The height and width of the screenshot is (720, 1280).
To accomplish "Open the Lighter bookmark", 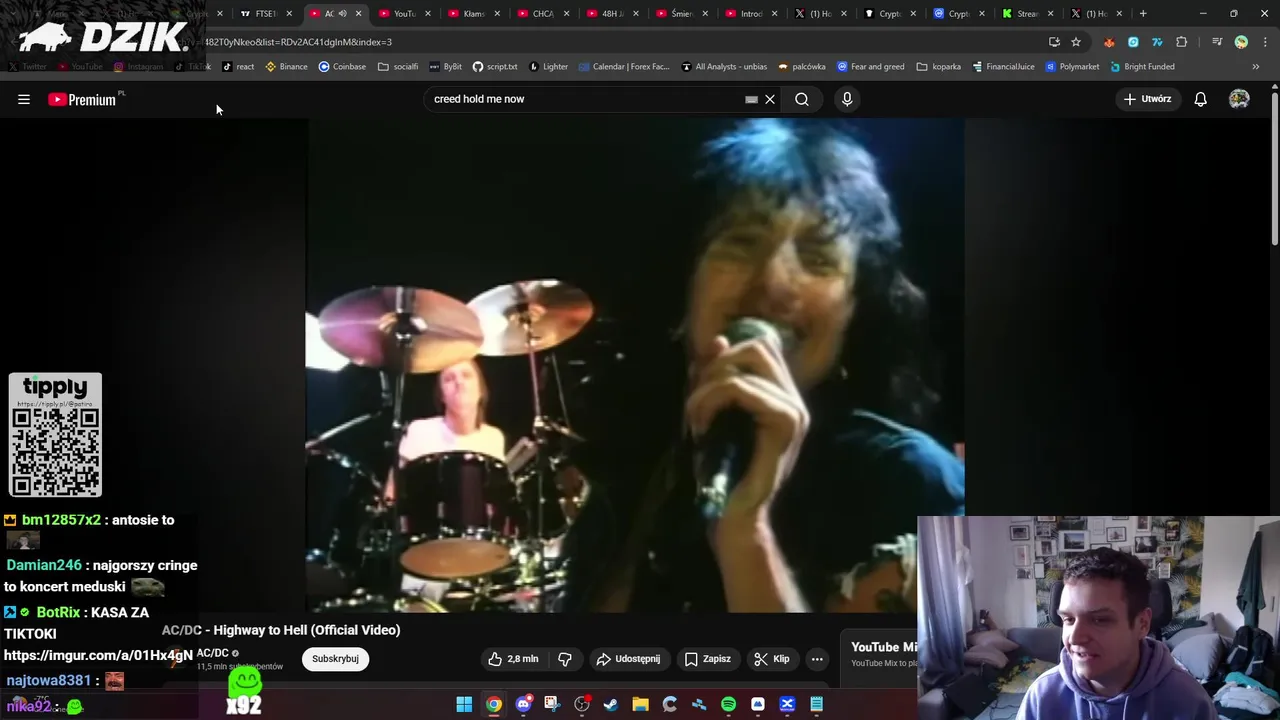I will 548,67.
